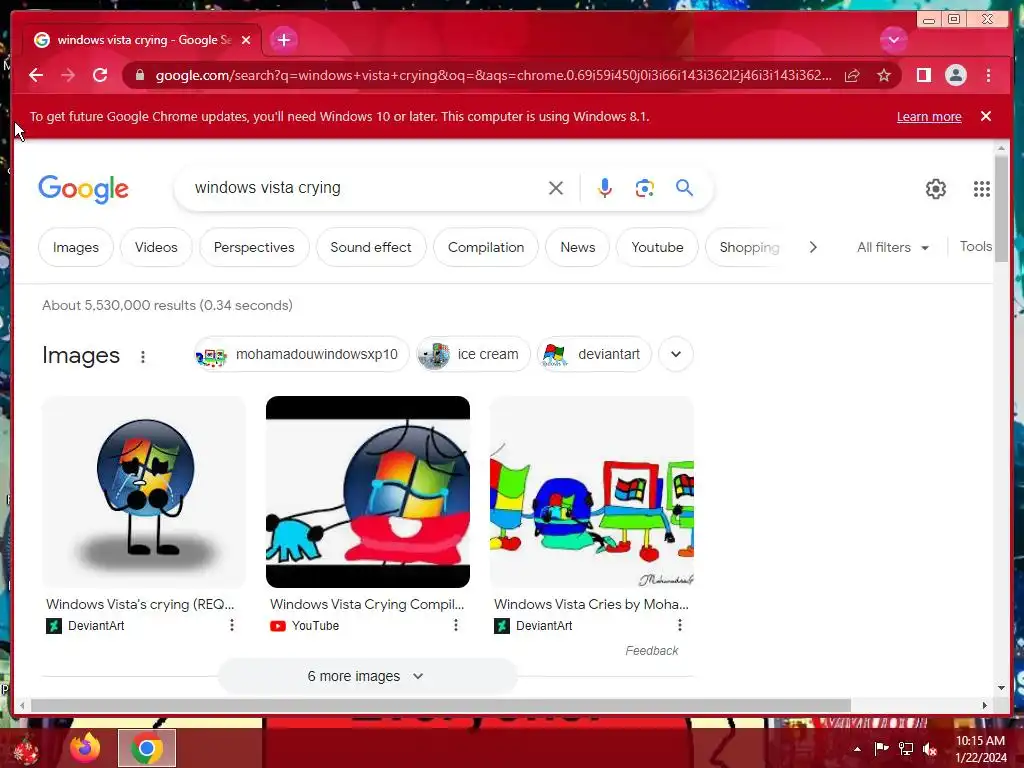Open options for Windows Vista's crying result
1024x768 pixels.
(231, 625)
